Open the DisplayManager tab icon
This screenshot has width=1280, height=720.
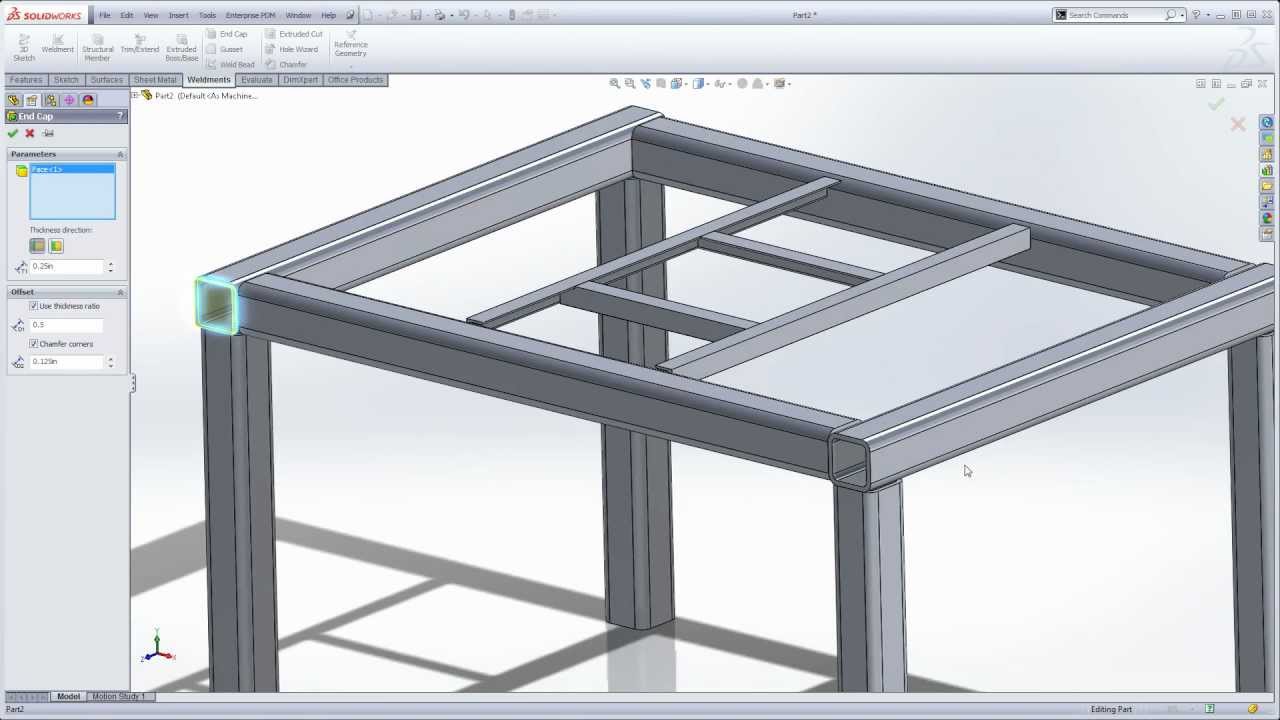(x=88, y=100)
